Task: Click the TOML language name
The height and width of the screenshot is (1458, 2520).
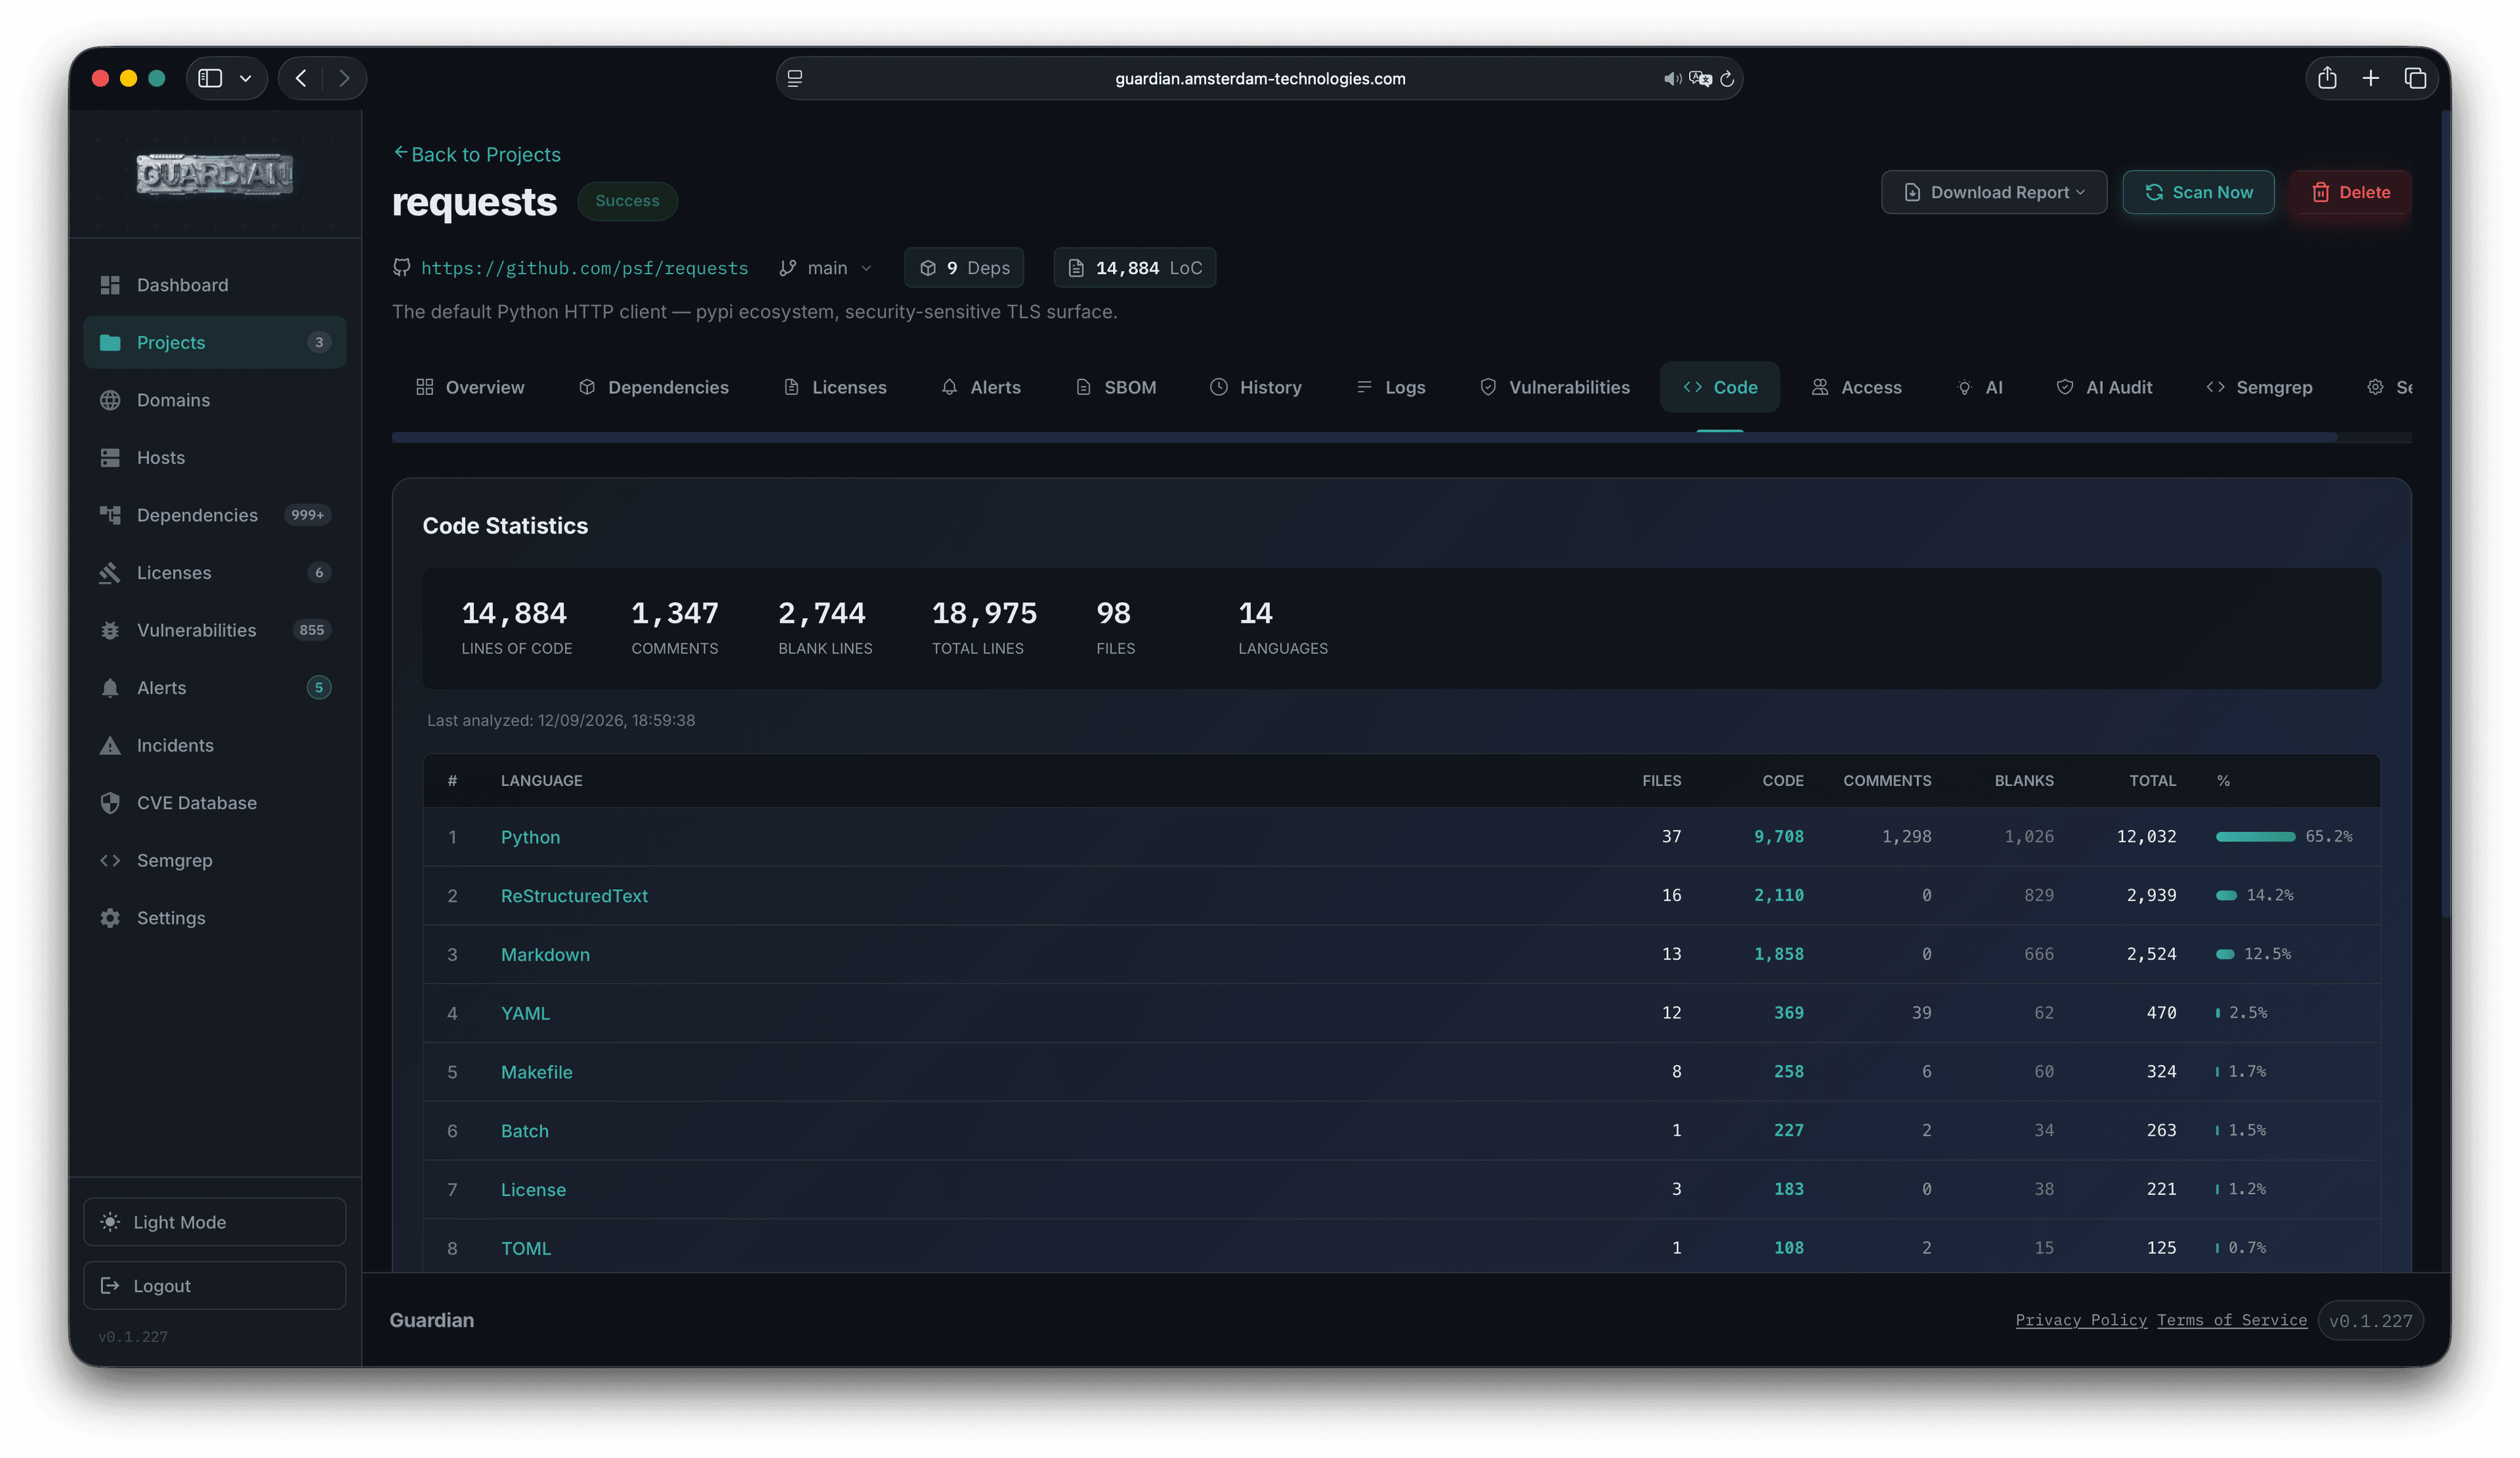Action: pos(526,1248)
